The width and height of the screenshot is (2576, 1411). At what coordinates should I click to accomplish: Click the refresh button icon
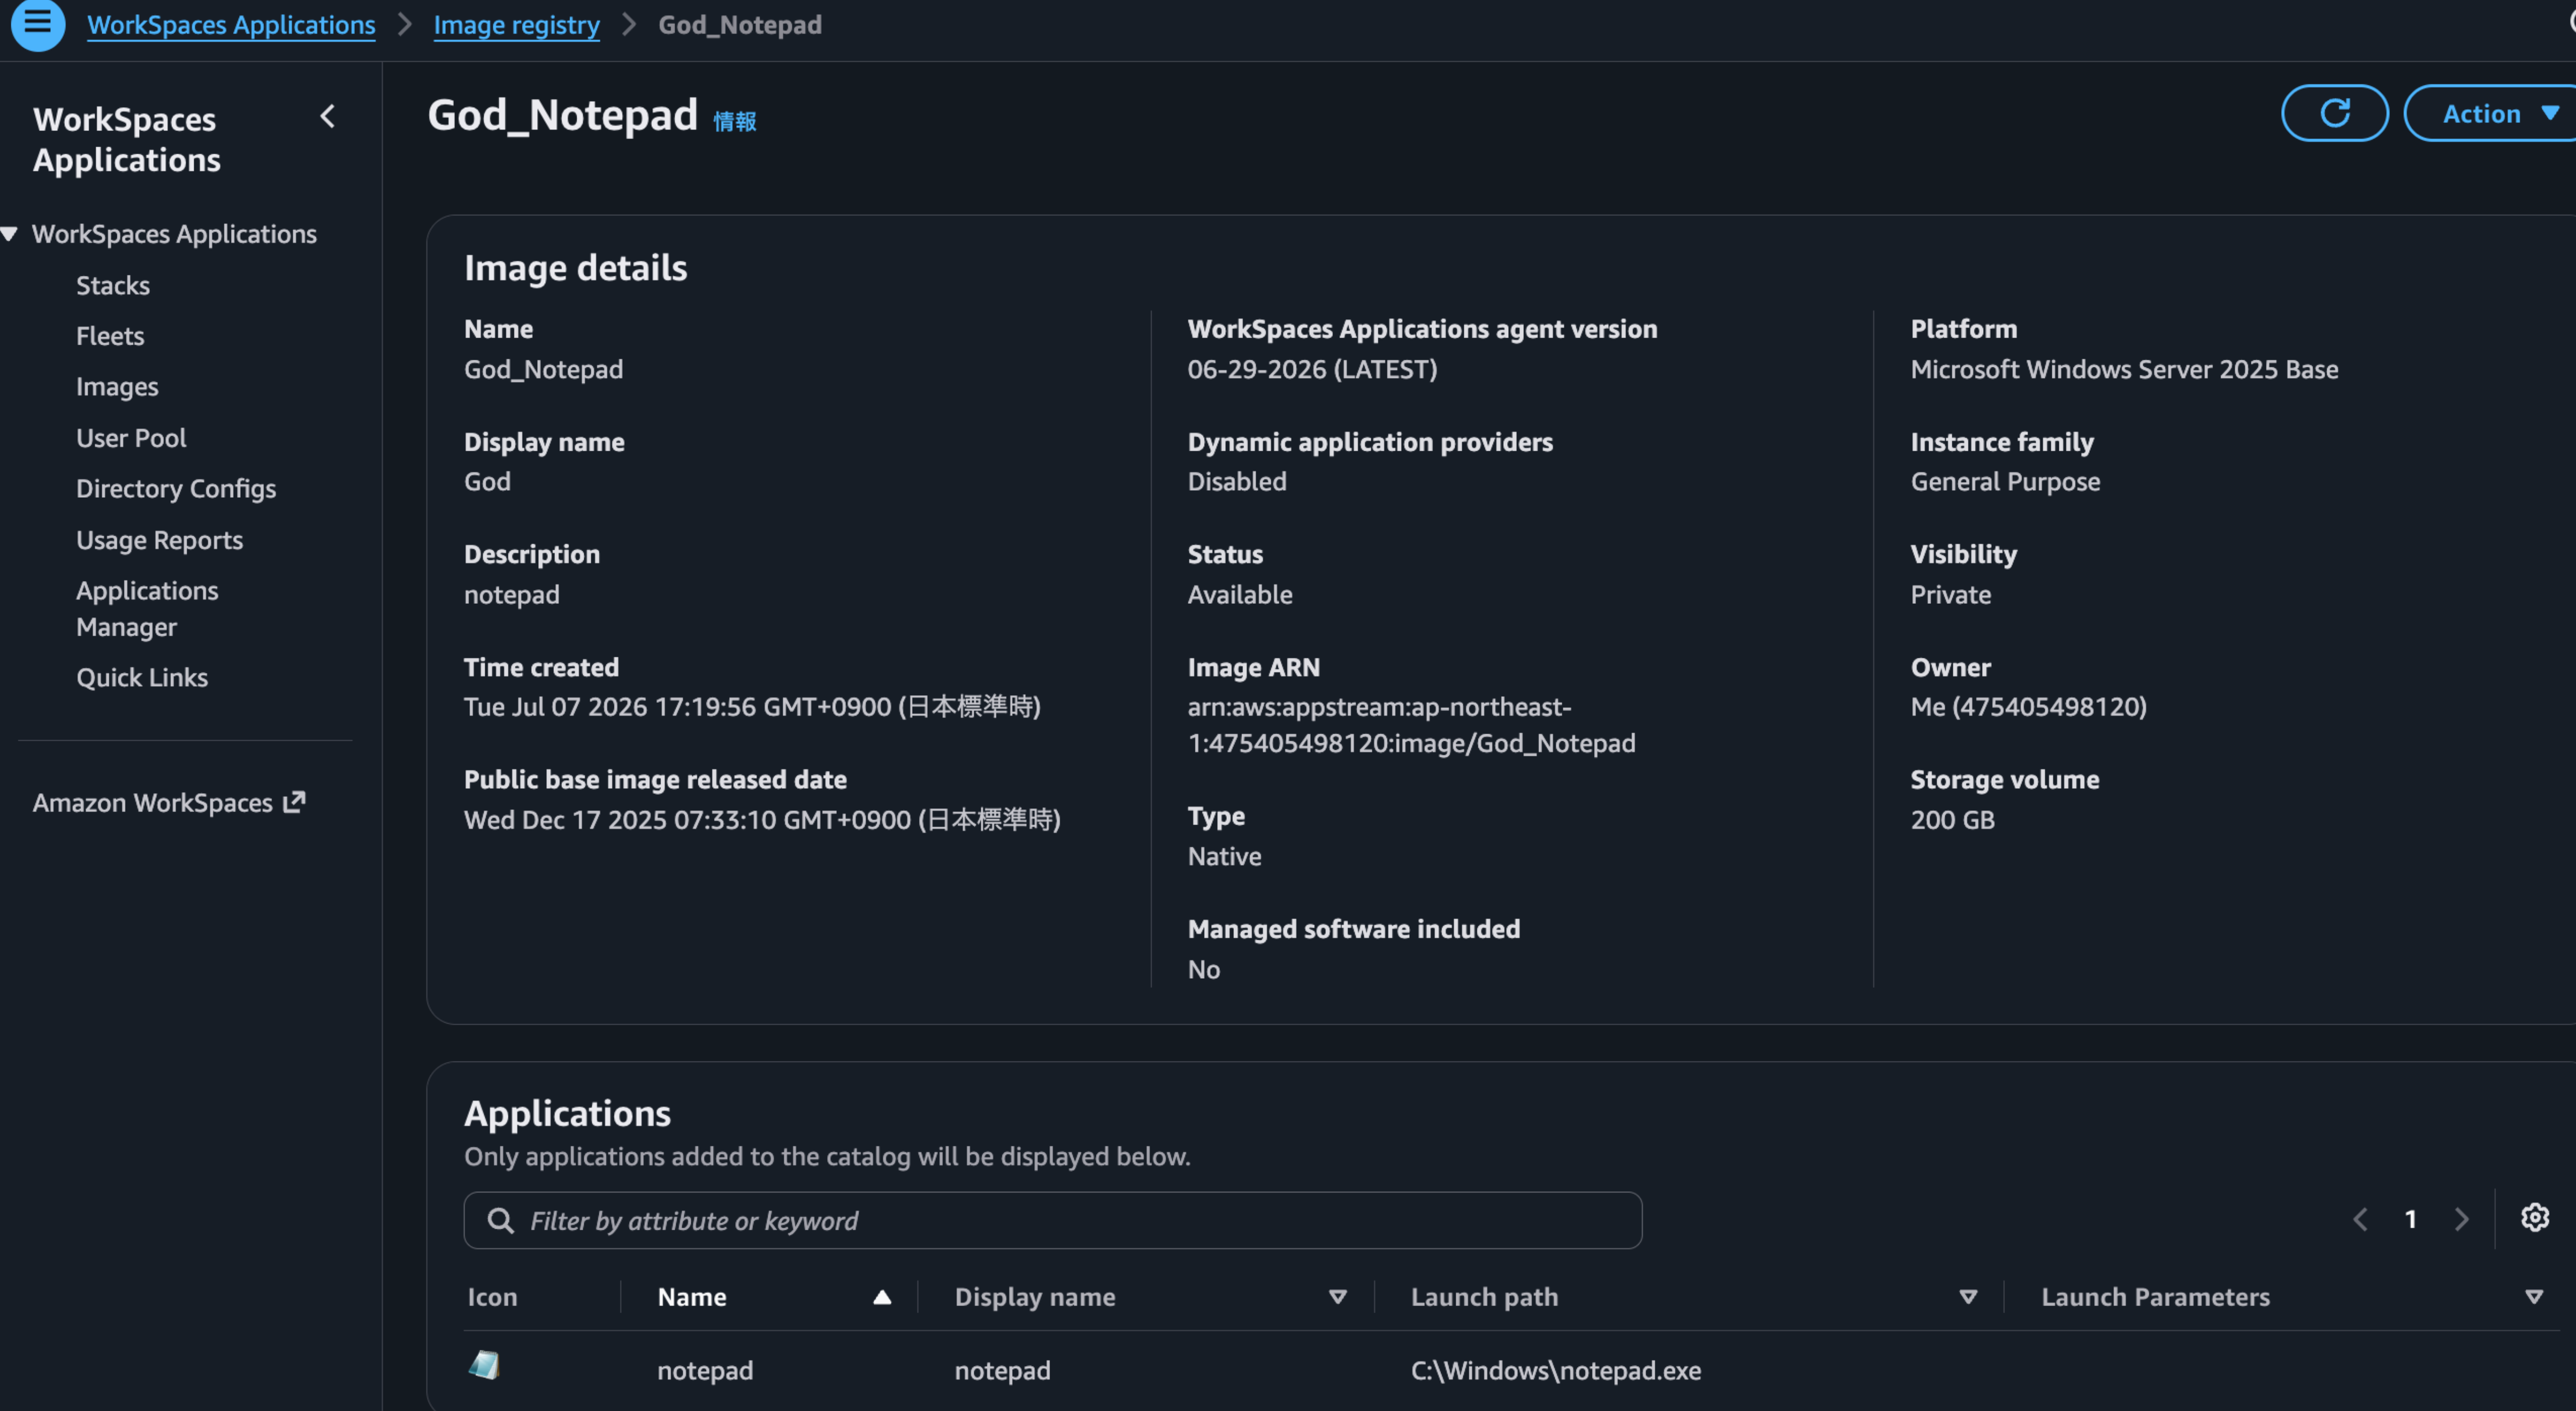click(2334, 113)
